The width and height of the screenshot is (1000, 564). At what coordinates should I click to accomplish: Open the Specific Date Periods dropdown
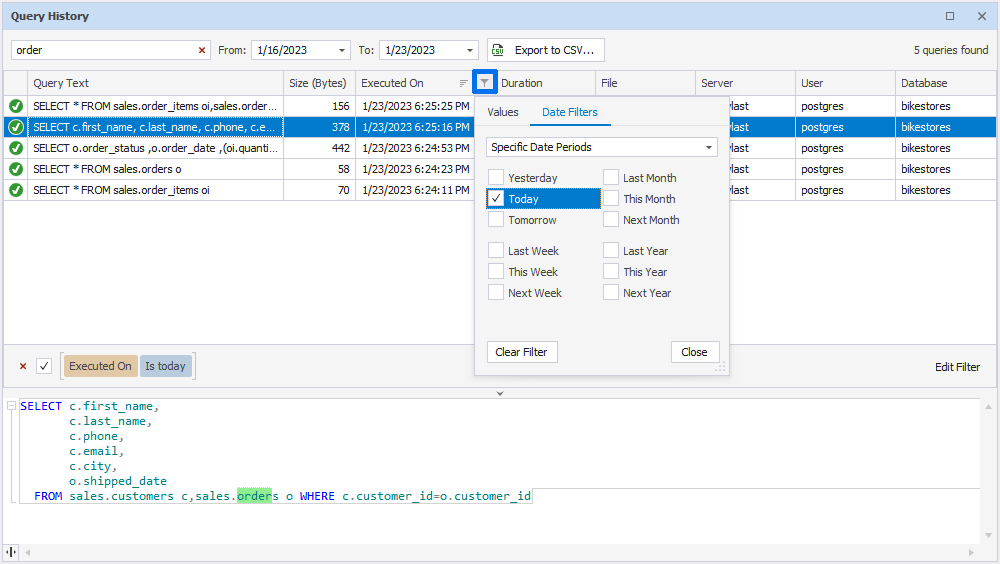click(x=602, y=147)
